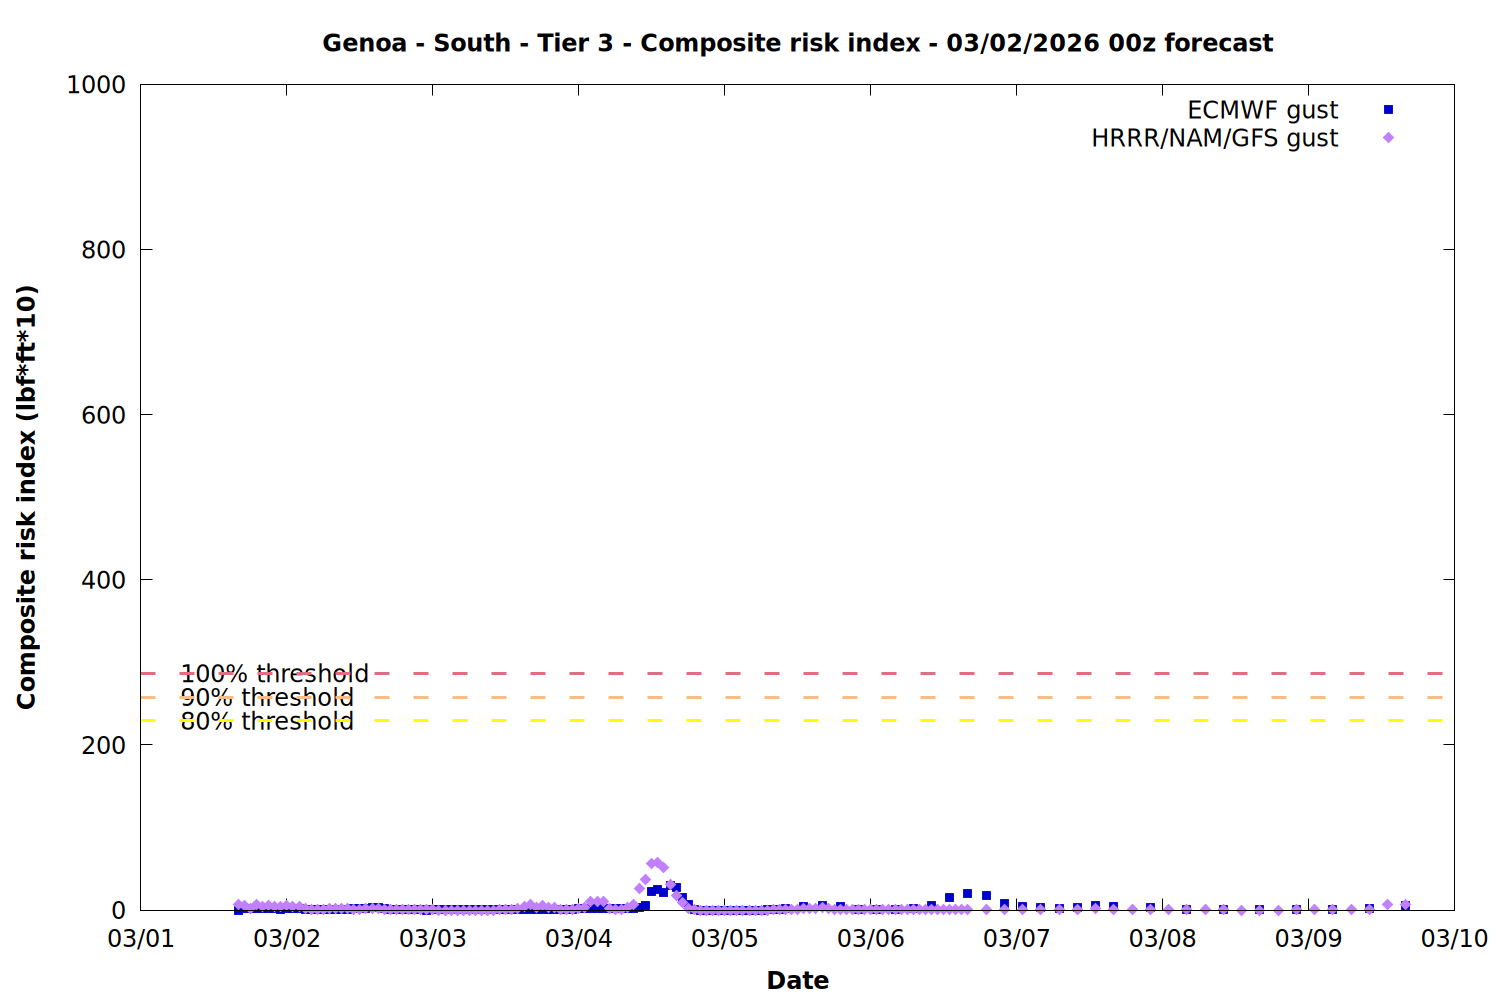Click the 03/10 date tick label
1500x1000 pixels.
click(x=1454, y=939)
